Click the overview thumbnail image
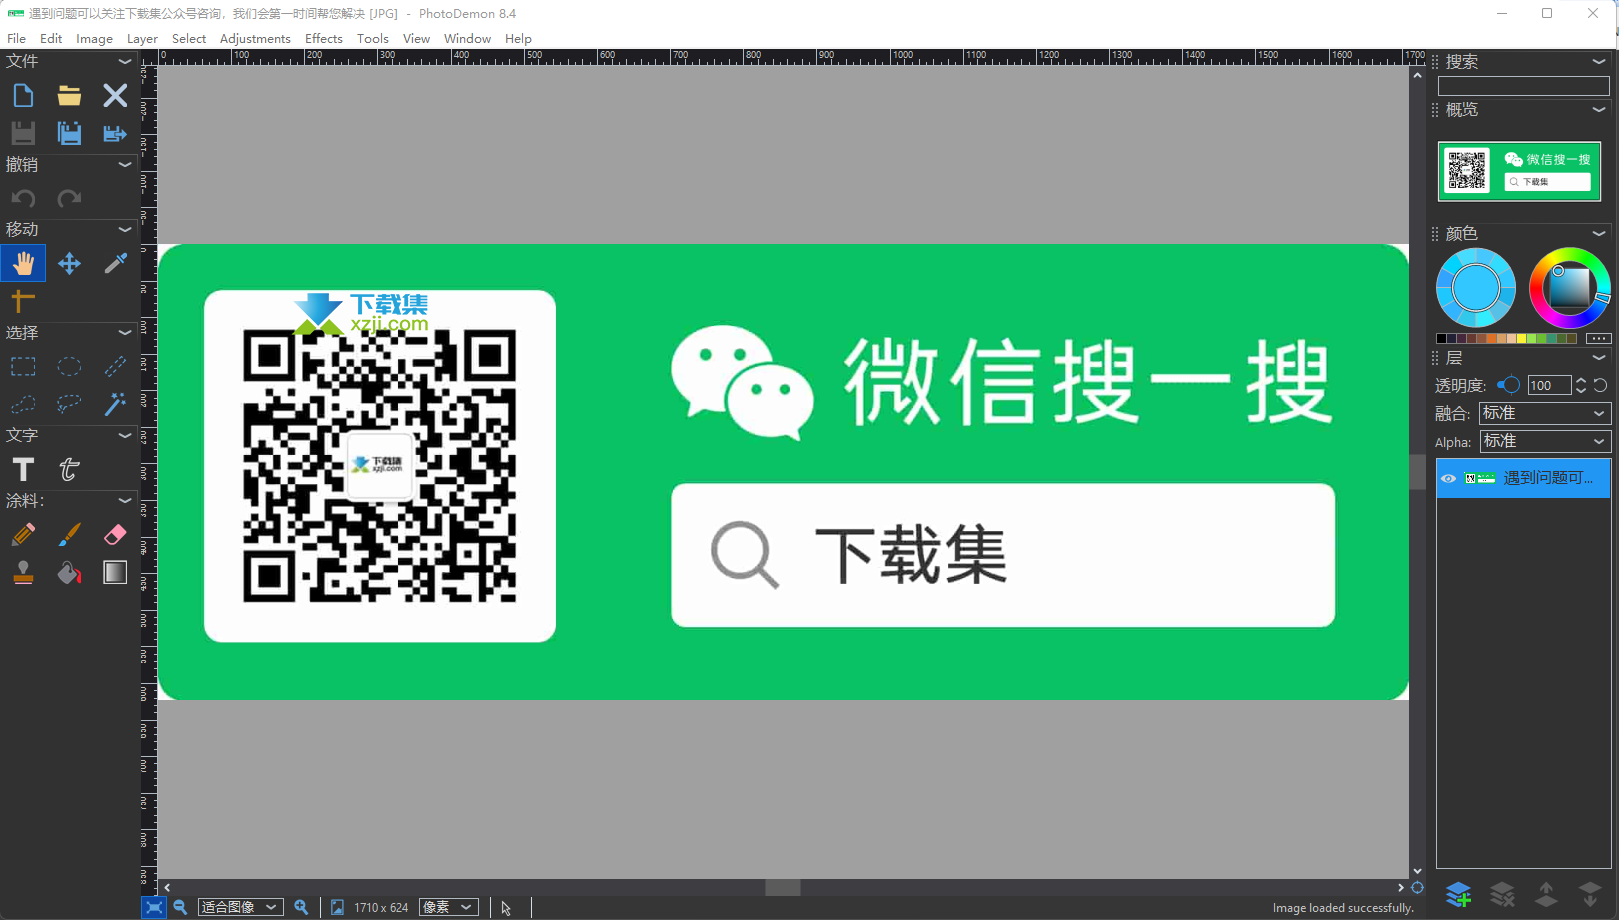Image resolution: width=1619 pixels, height=920 pixels. click(1519, 171)
